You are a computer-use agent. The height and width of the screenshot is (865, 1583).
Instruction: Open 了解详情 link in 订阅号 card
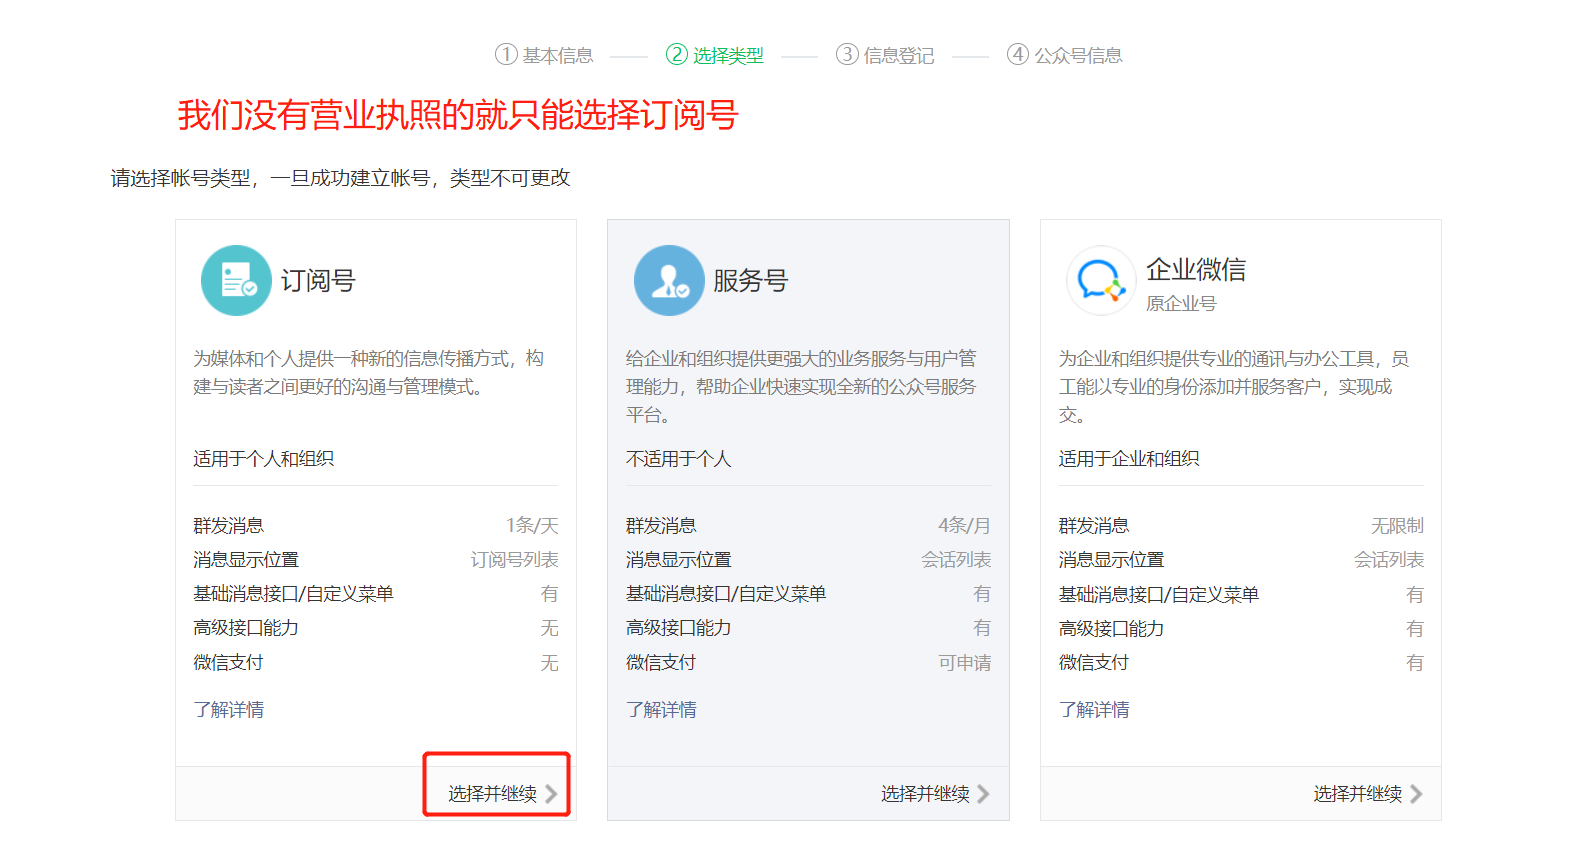point(229,710)
